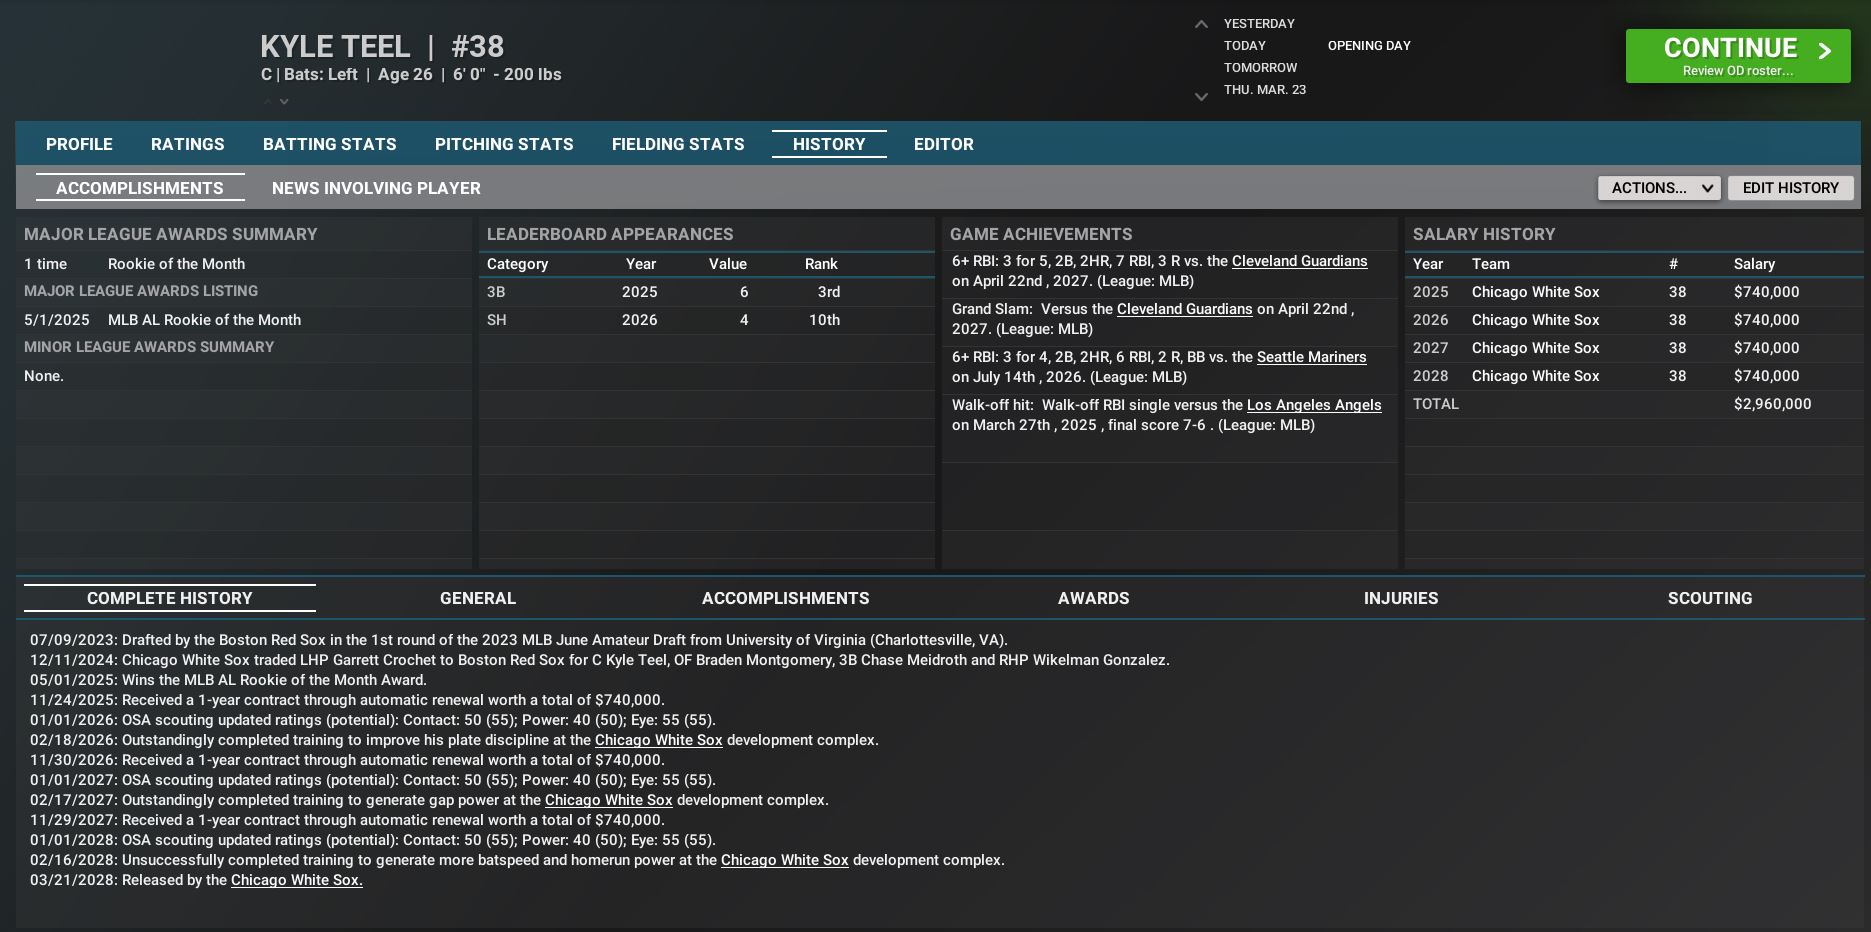
Task: Switch to the Ratings tab
Action: 187,144
